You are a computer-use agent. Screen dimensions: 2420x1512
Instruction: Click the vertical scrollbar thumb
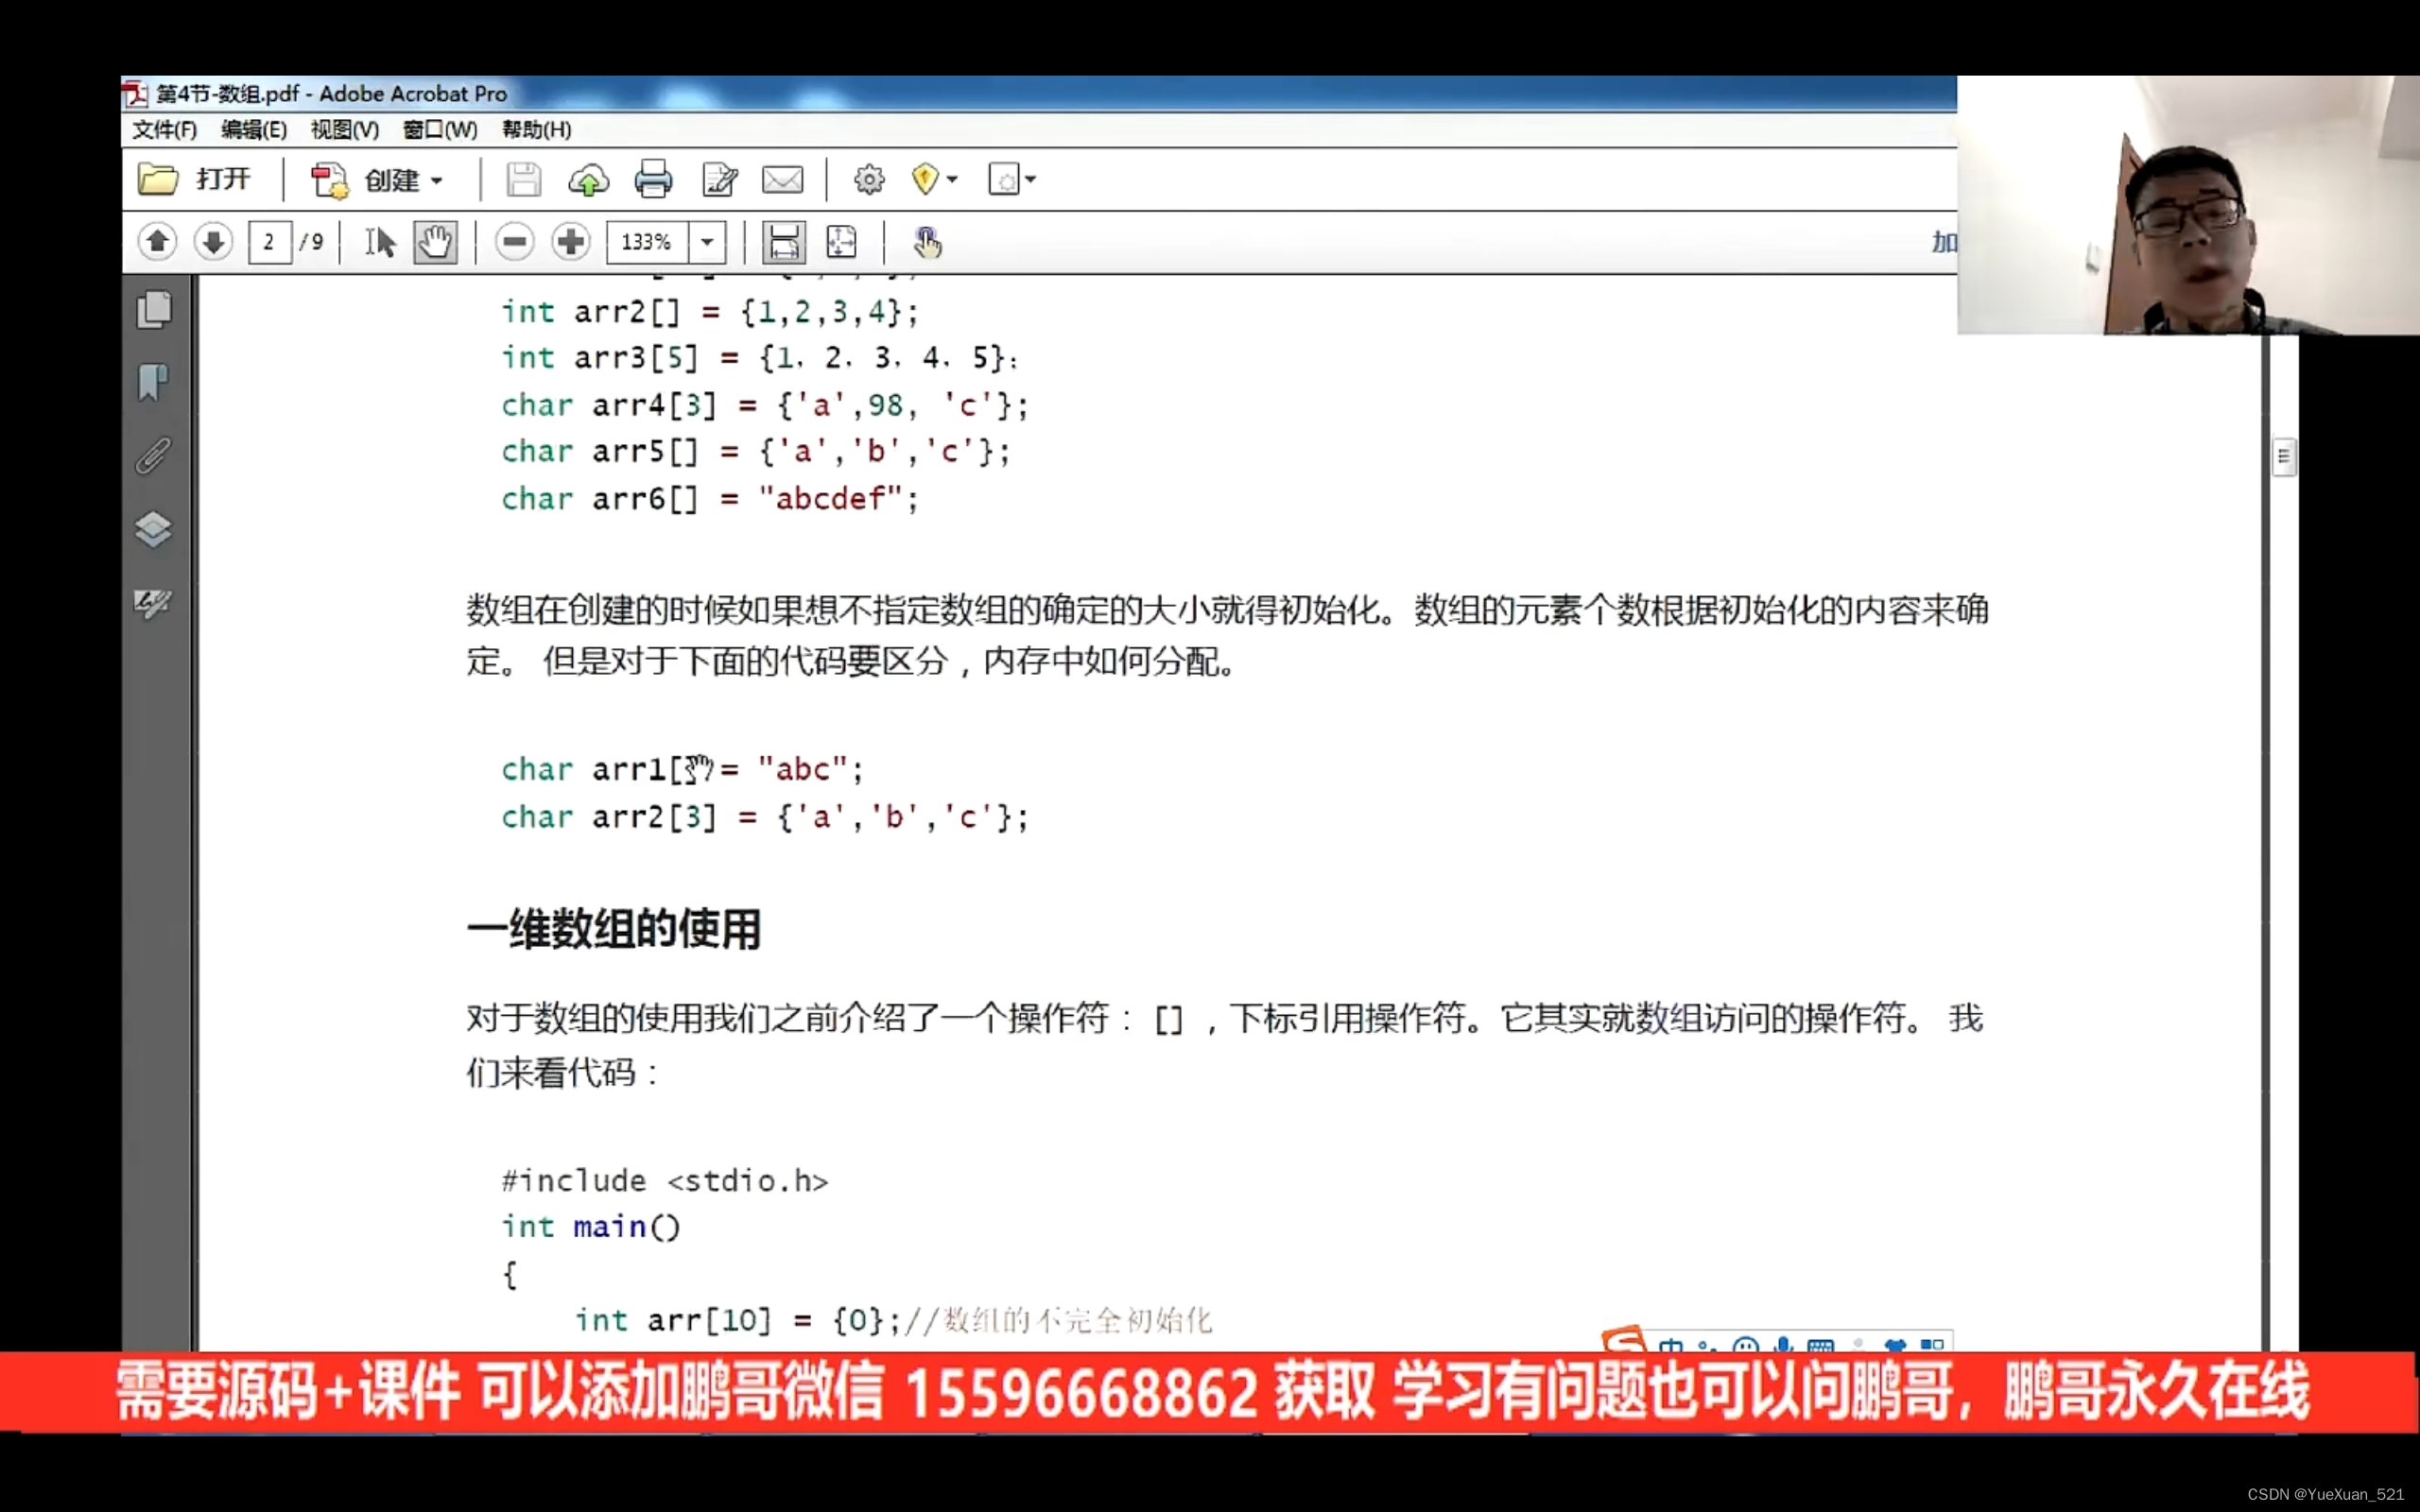[2284, 457]
